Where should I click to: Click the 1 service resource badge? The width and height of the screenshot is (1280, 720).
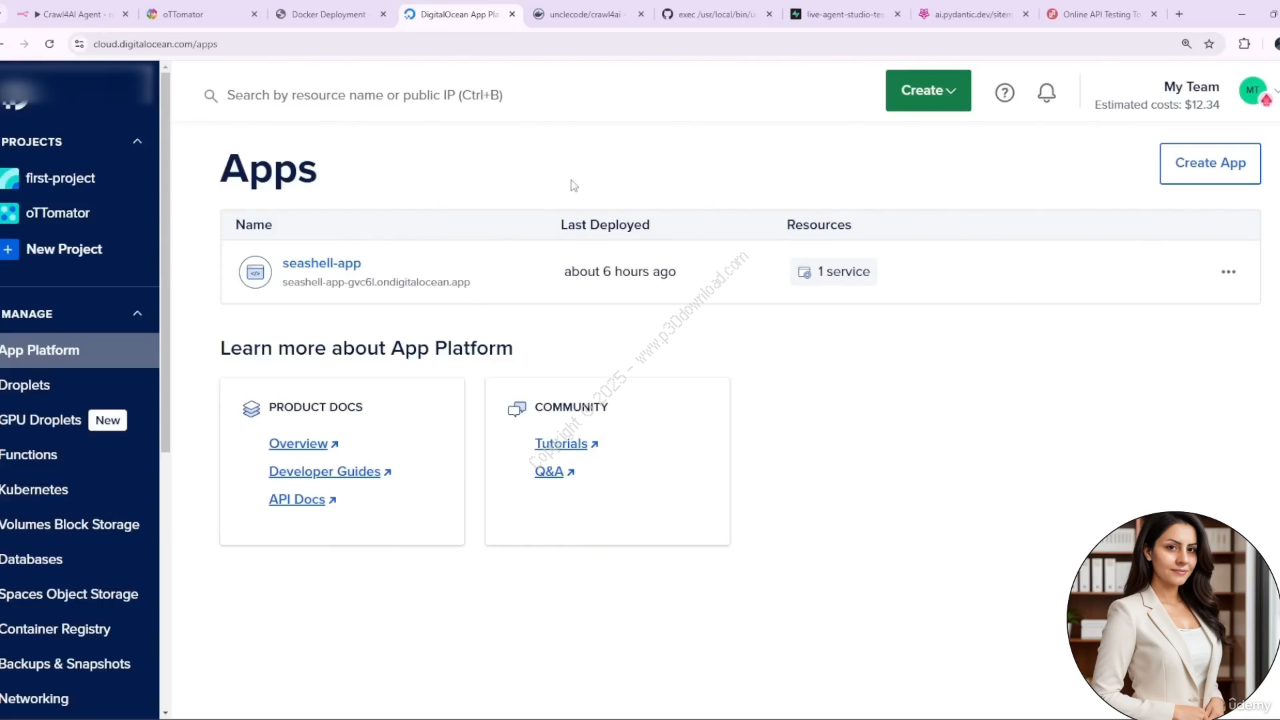(833, 272)
